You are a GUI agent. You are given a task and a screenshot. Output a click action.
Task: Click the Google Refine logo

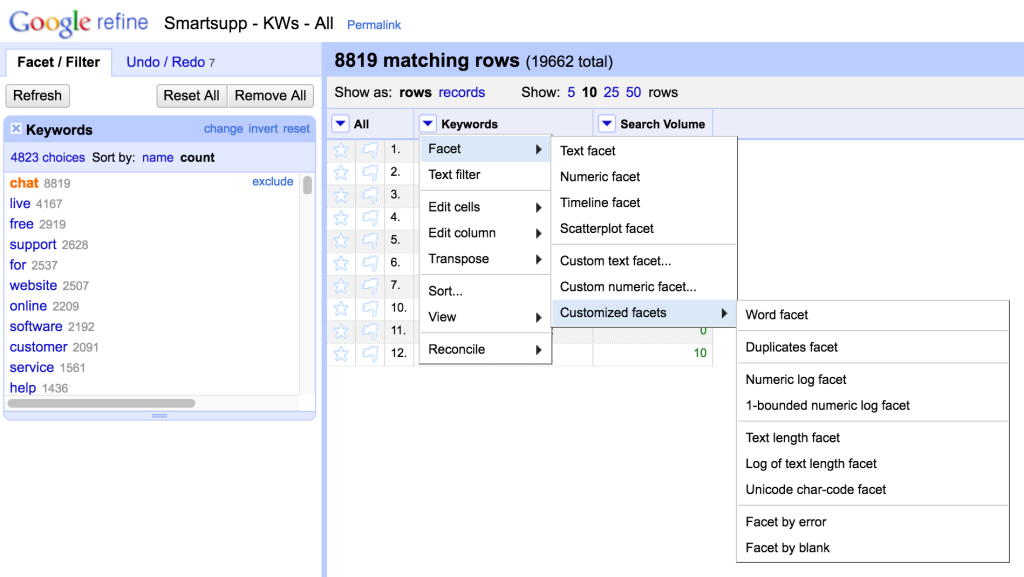coord(78,22)
